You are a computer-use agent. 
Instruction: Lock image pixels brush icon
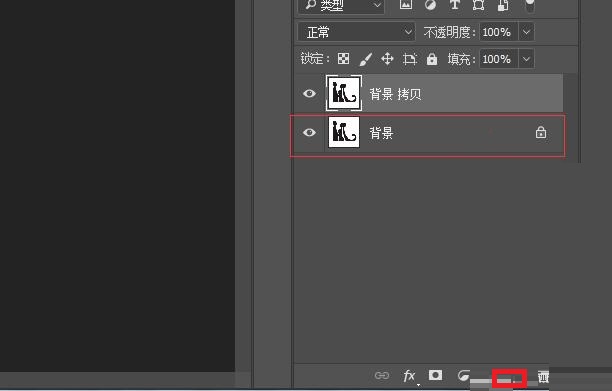pos(365,59)
